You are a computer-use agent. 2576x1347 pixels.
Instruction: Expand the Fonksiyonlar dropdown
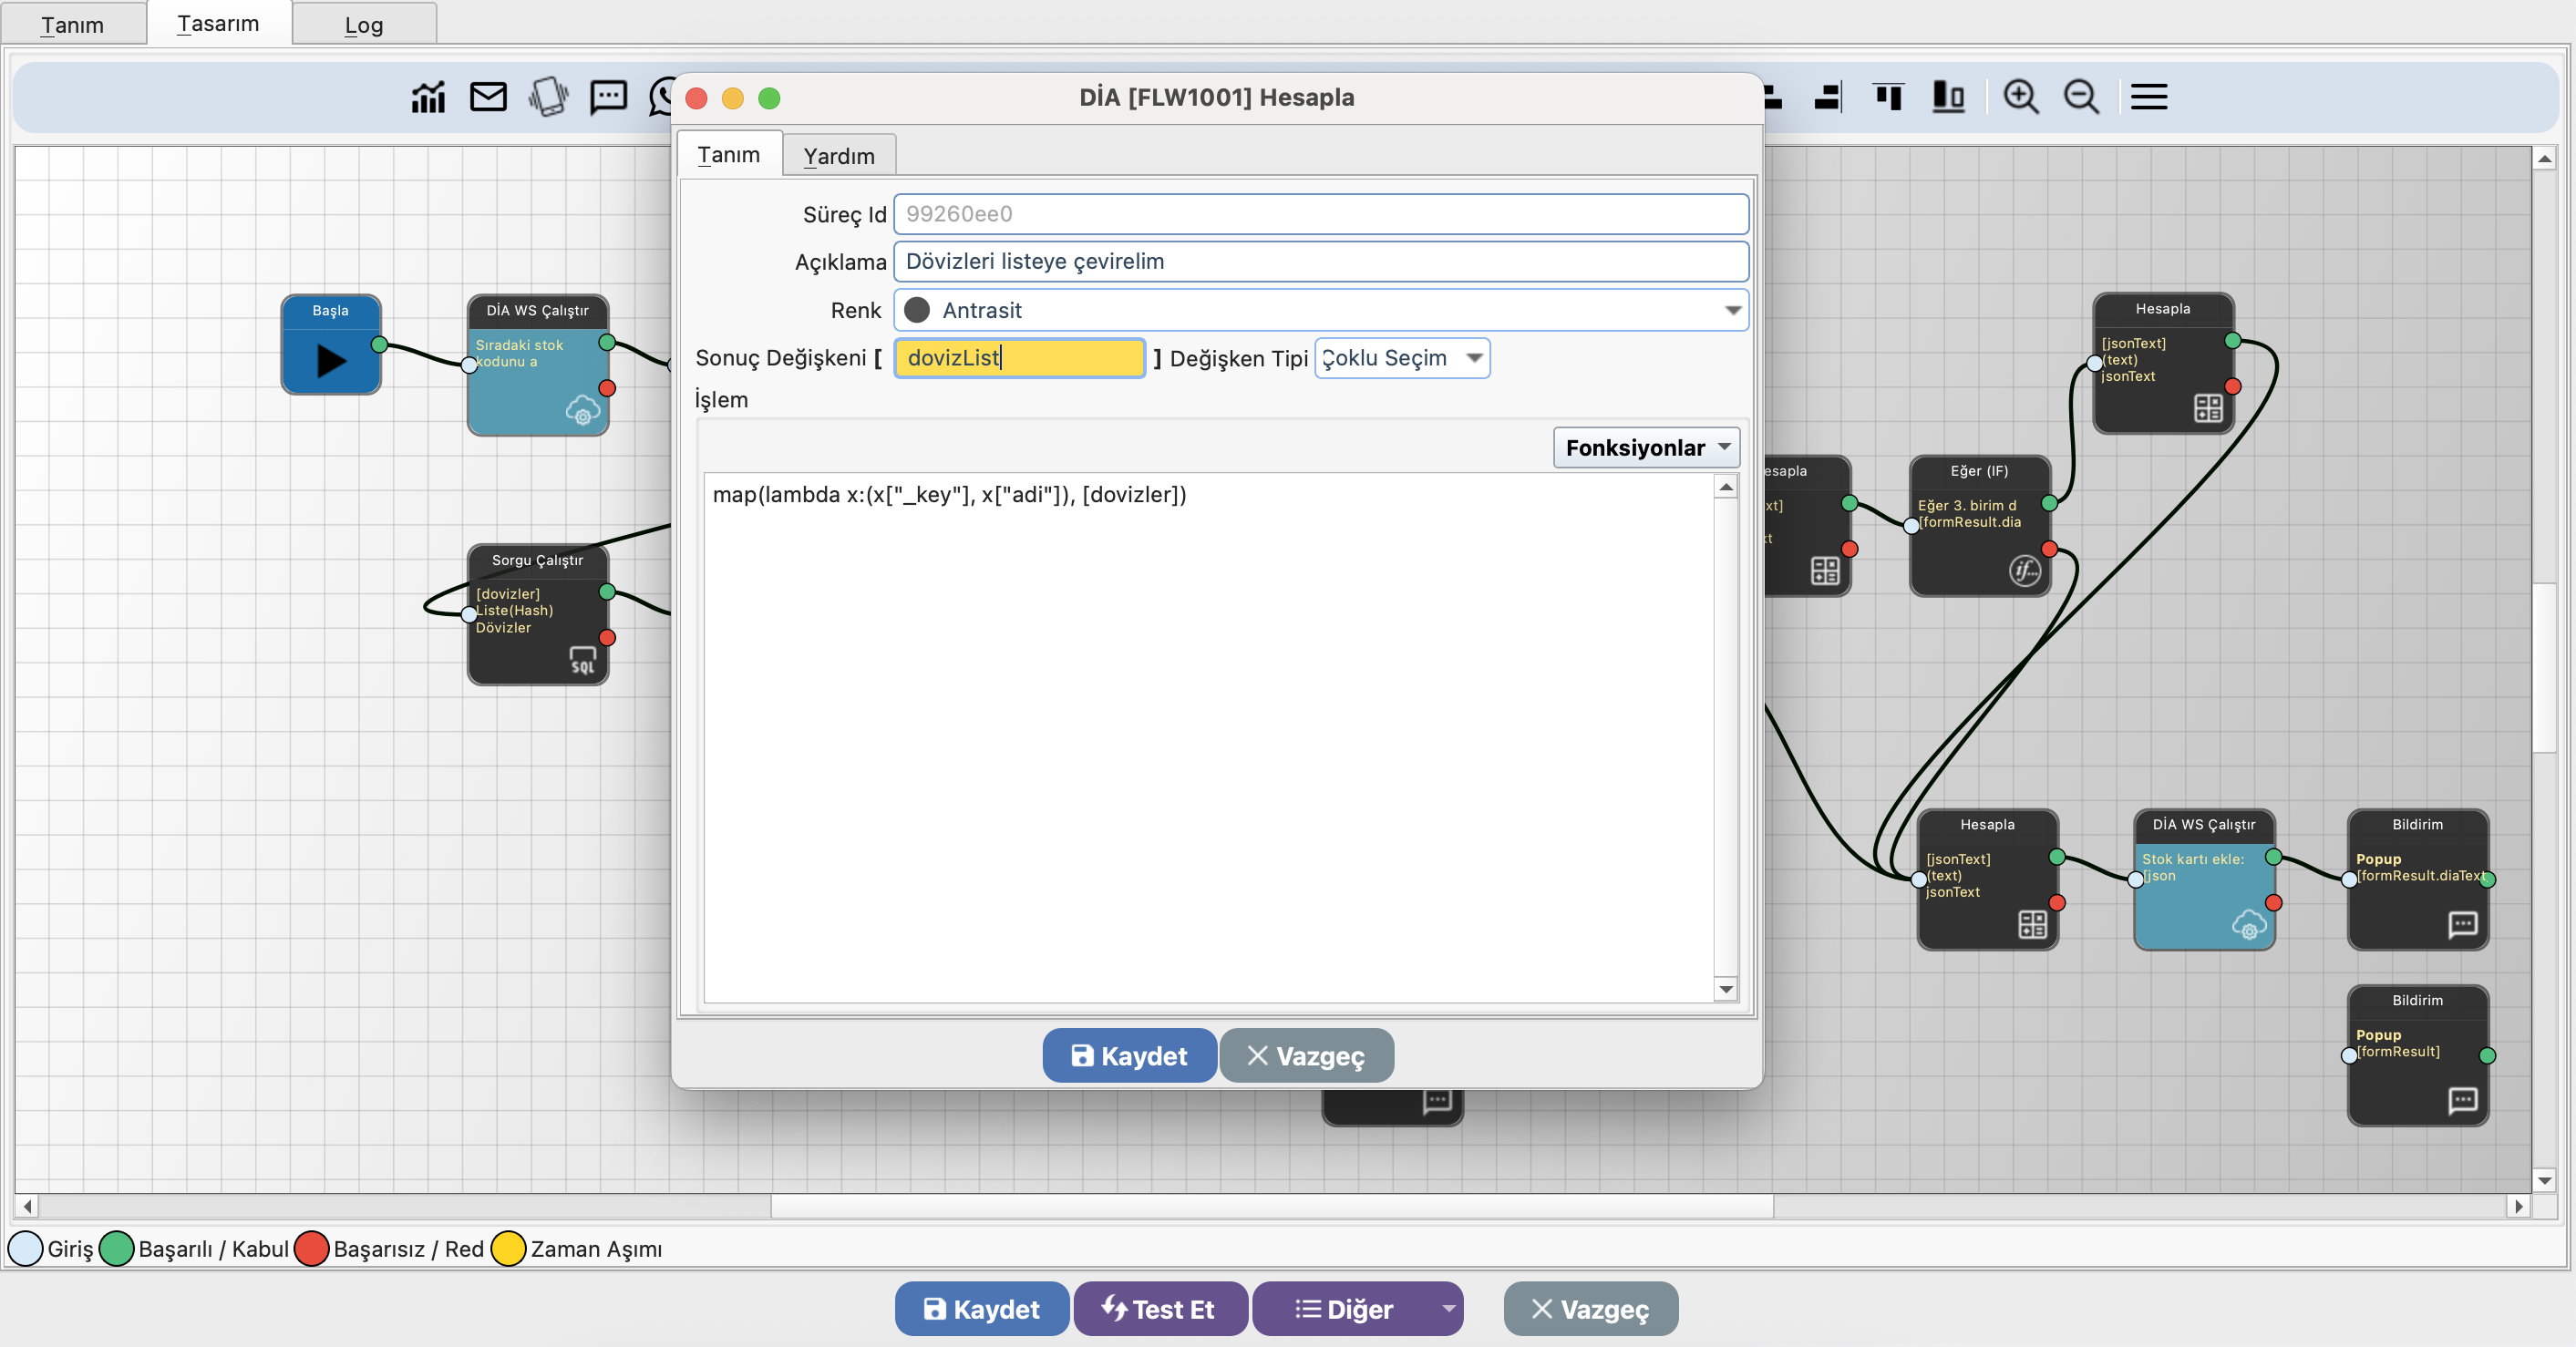click(1646, 448)
